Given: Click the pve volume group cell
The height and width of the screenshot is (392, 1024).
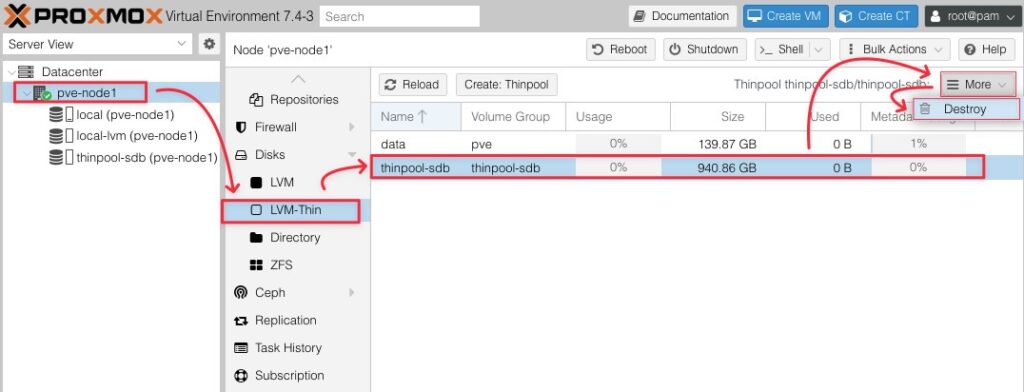Looking at the screenshot, I should (513, 143).
